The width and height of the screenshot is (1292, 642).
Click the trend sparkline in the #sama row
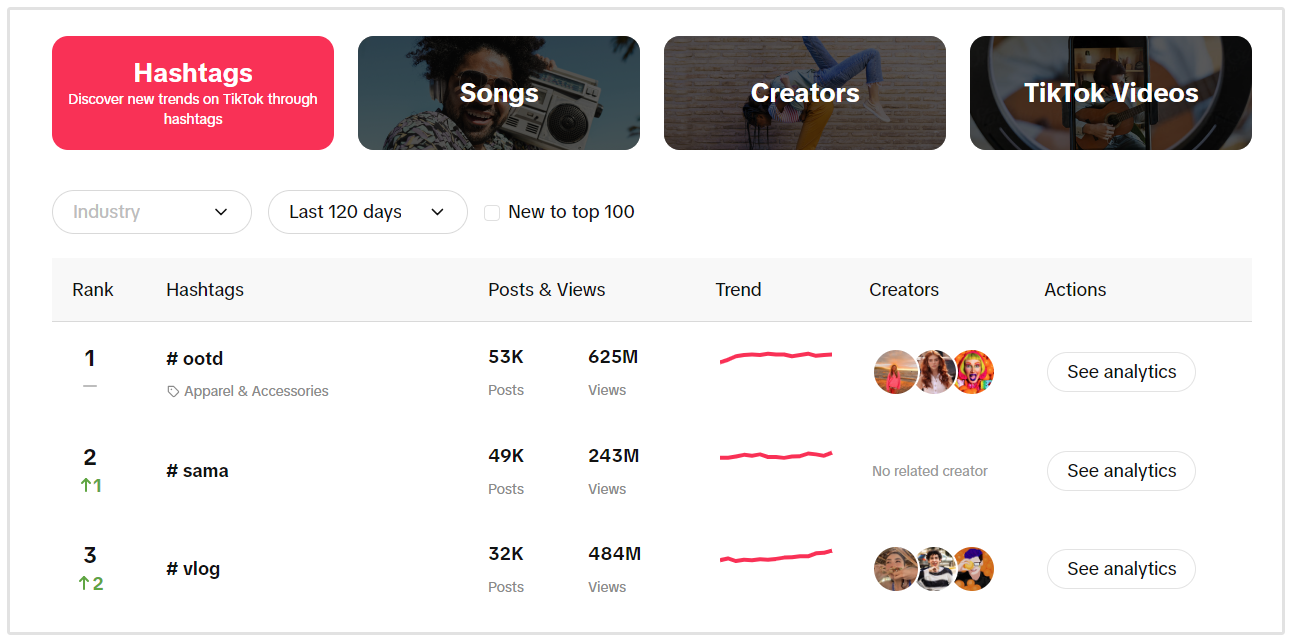pyautogui.click(x=775, y=456)
